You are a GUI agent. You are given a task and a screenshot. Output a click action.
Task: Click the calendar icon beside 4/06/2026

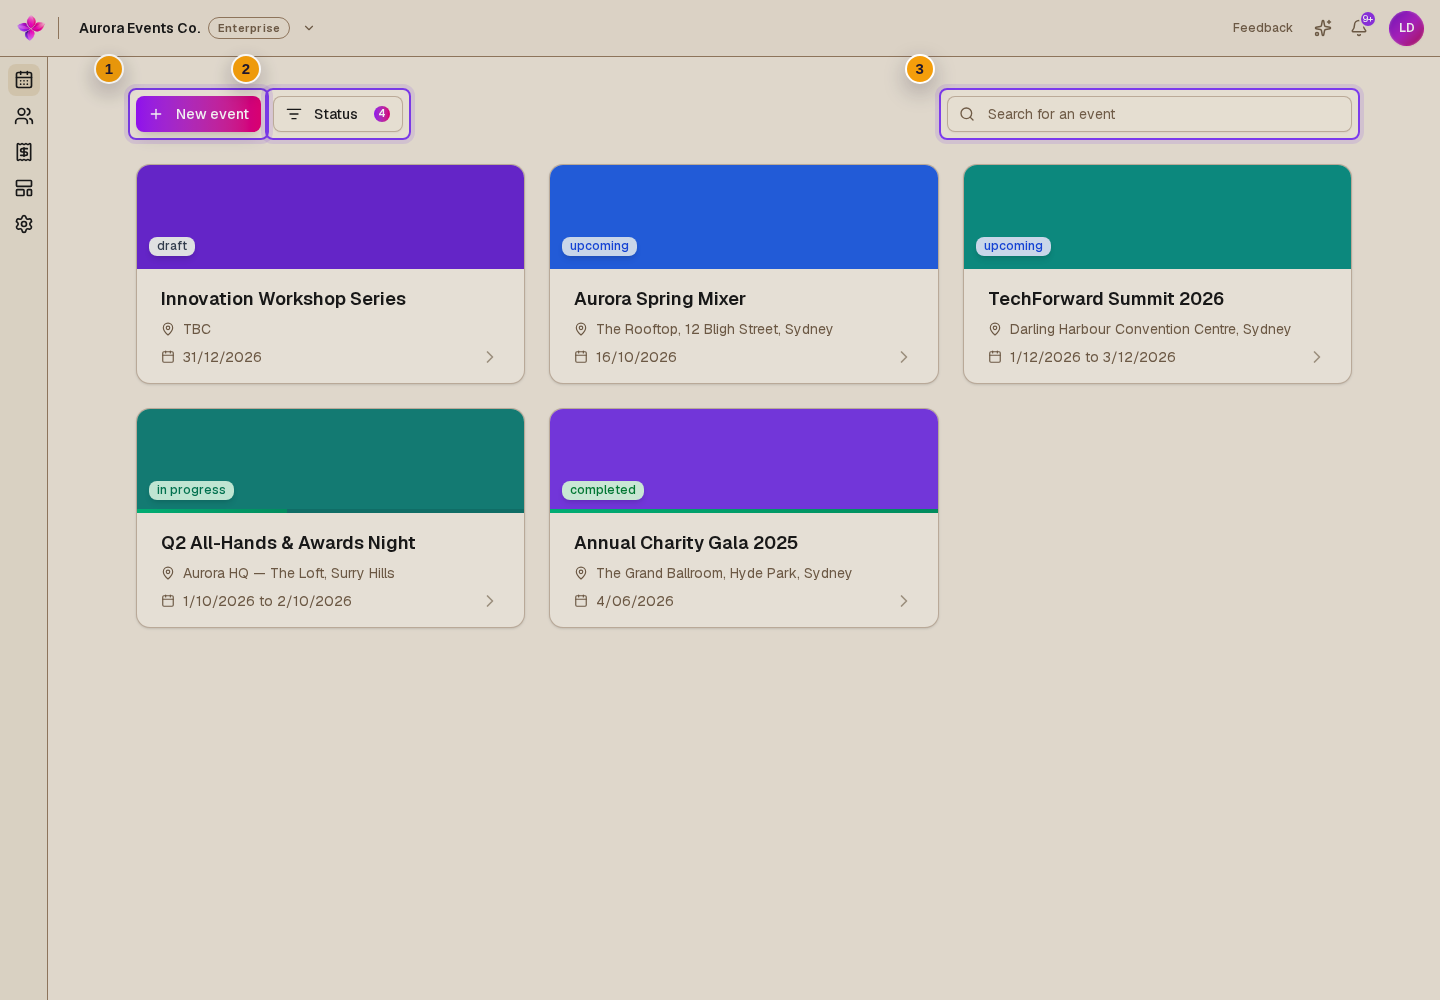click(581, 601)
